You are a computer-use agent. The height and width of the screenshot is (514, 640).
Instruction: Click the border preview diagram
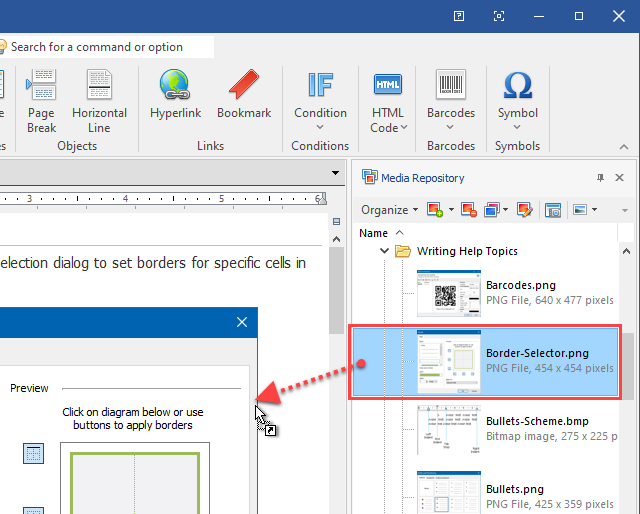[x=135, y=478]
